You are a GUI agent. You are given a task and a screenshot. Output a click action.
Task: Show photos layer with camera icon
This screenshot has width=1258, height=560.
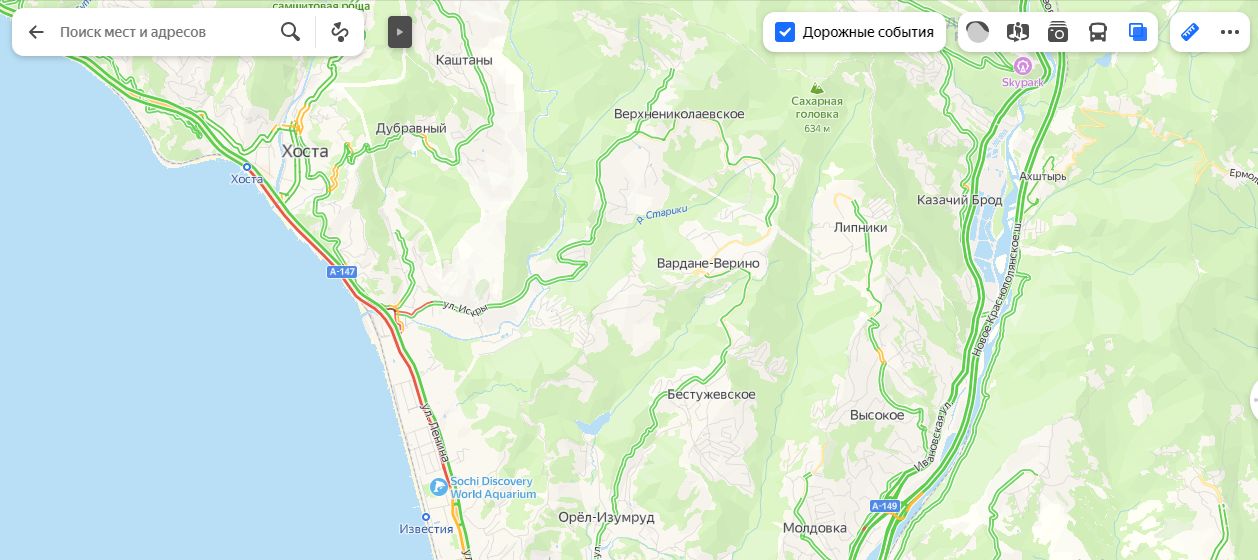[x=1058, y=32]
